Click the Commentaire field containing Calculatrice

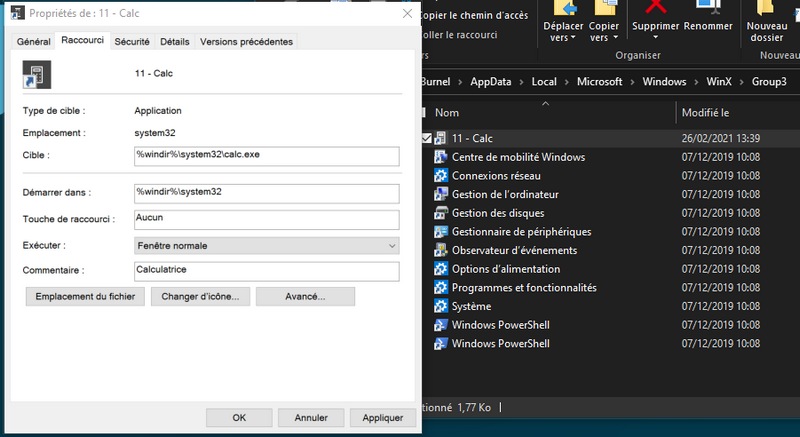point(266,271)
